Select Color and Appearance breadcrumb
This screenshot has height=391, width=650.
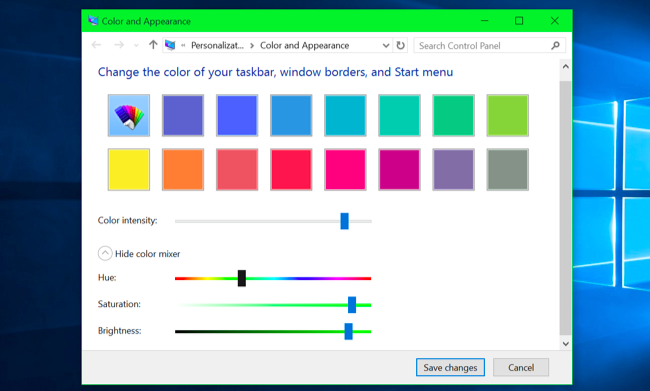point(305,45)
